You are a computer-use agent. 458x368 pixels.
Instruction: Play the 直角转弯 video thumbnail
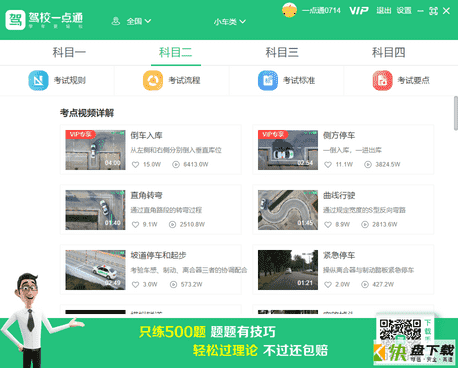point(95,210)
